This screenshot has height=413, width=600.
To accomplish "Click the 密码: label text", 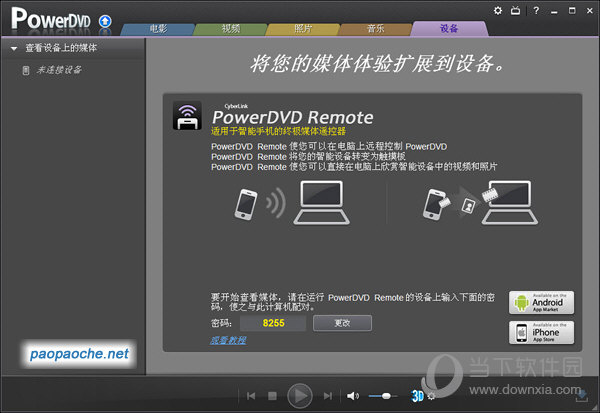I will pyautogui.click(x=222, y=323).
